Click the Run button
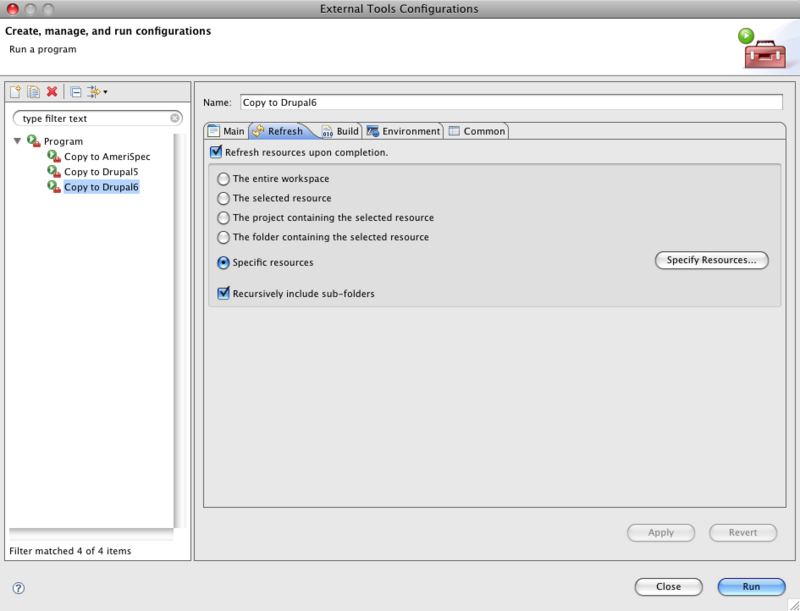Screen dimensions: 800x611 pyautogui.click(x=751, y=587)
